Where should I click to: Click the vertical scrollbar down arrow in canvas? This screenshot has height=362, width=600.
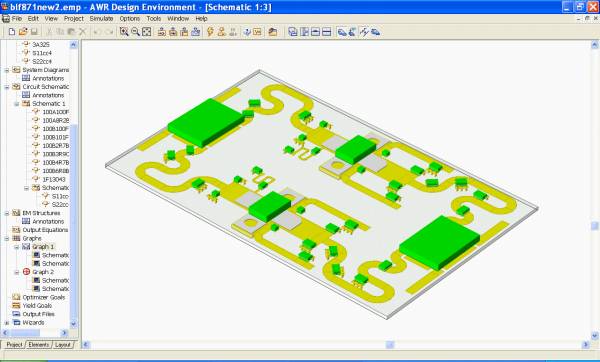coord(595,336)
